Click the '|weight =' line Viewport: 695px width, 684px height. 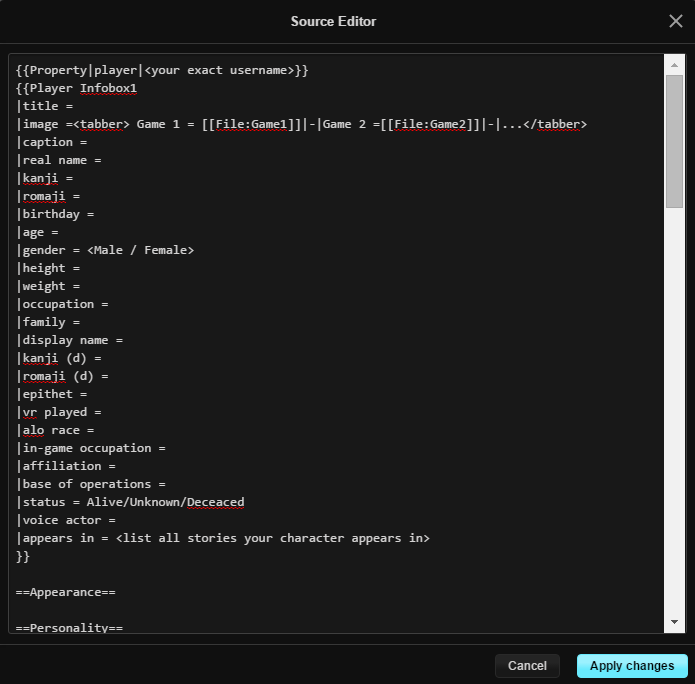[x=48, y=286]
